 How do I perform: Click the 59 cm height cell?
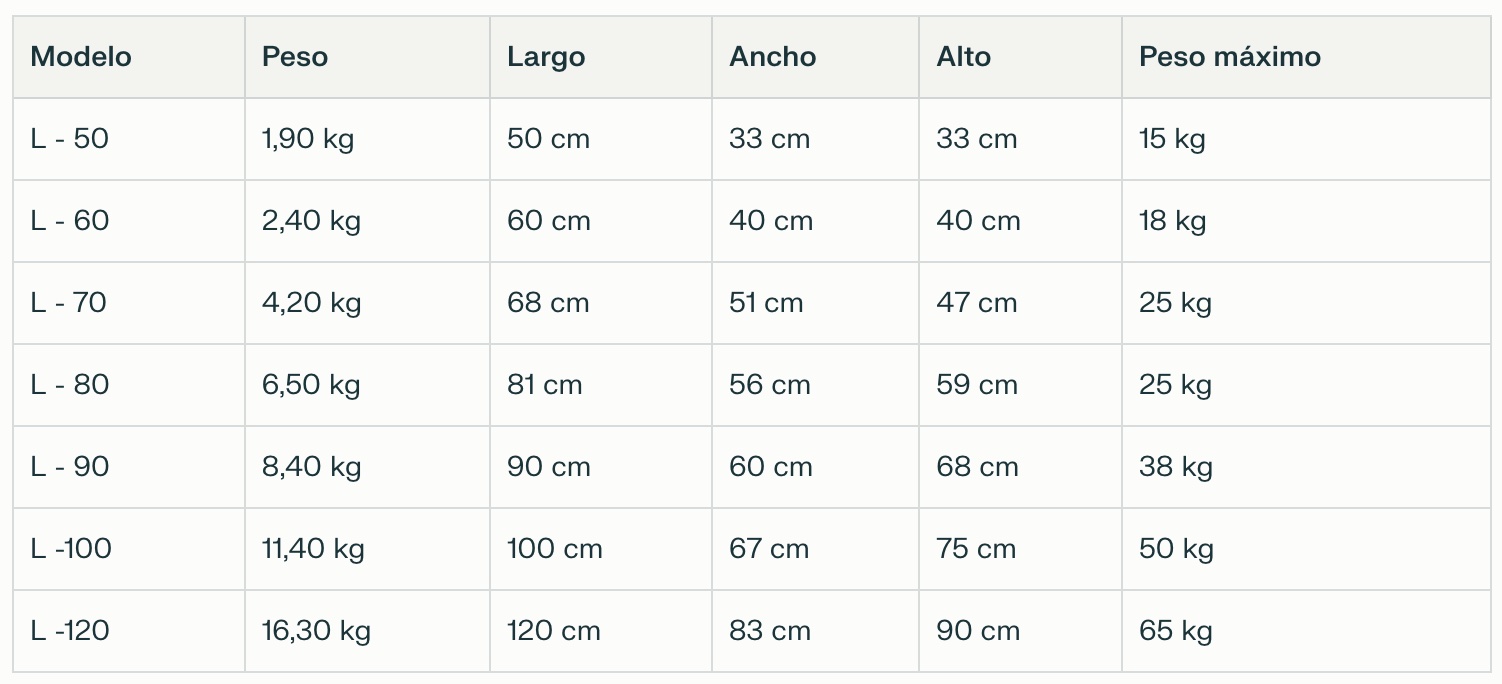977,385
